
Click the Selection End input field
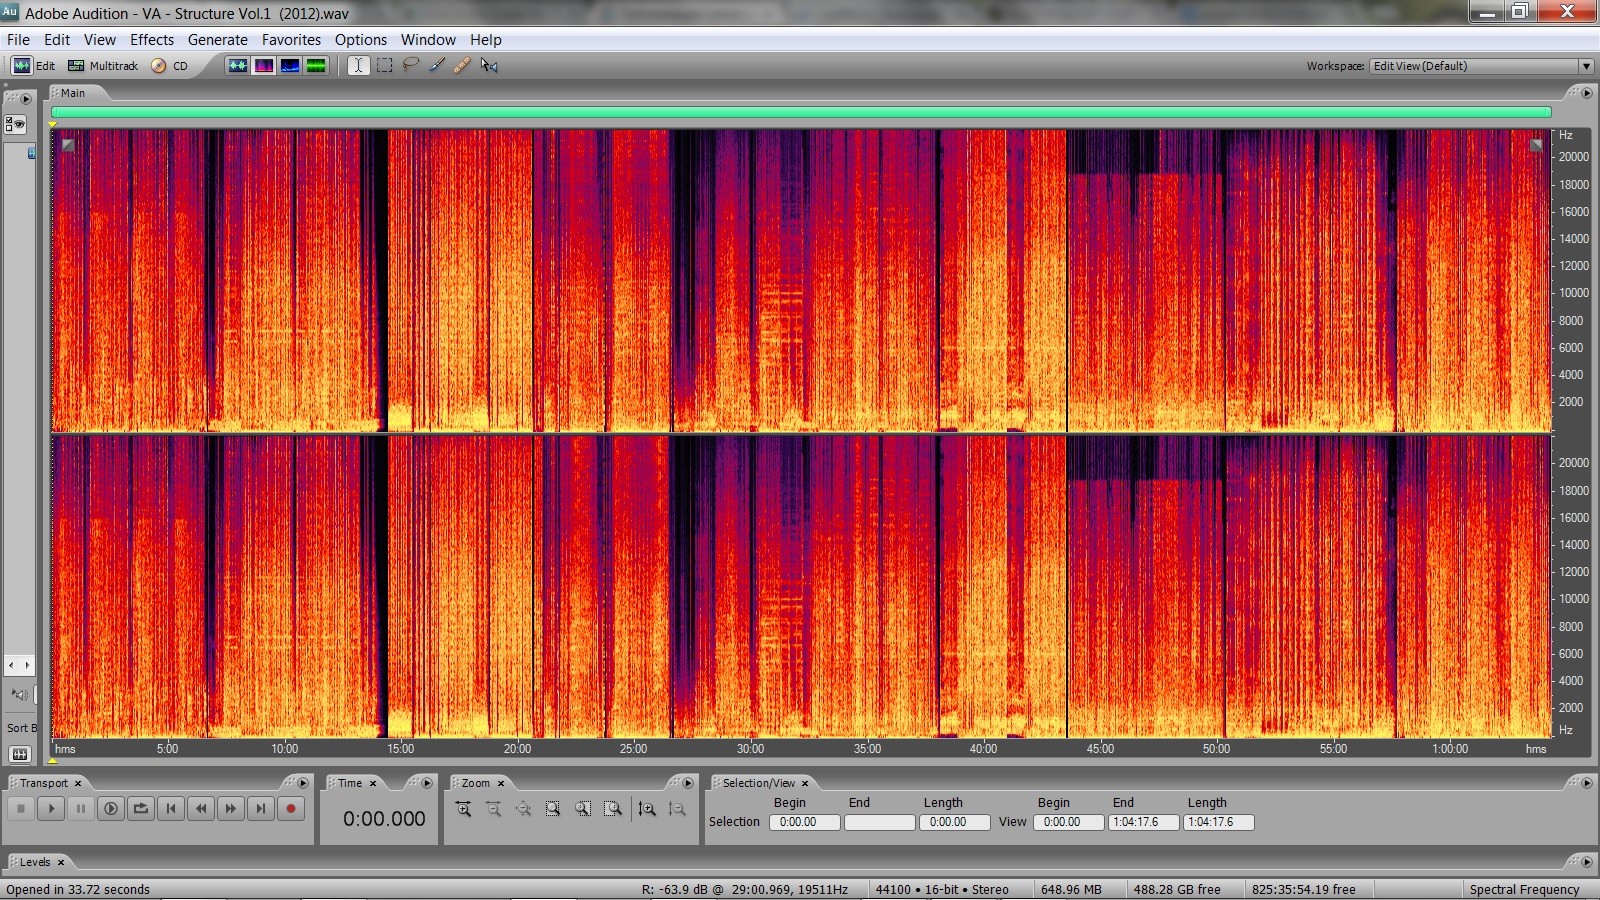(x=879, y=822)
